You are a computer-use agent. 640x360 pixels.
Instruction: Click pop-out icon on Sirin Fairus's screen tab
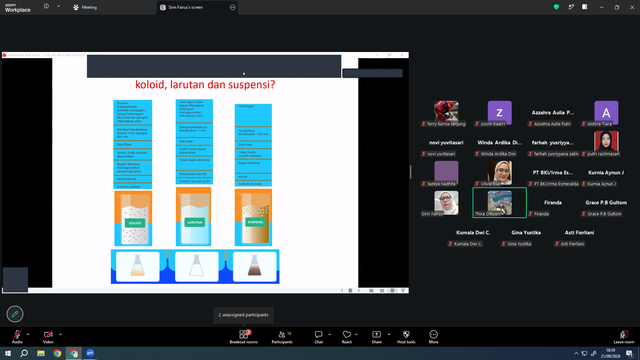click(x=233, y=7)
